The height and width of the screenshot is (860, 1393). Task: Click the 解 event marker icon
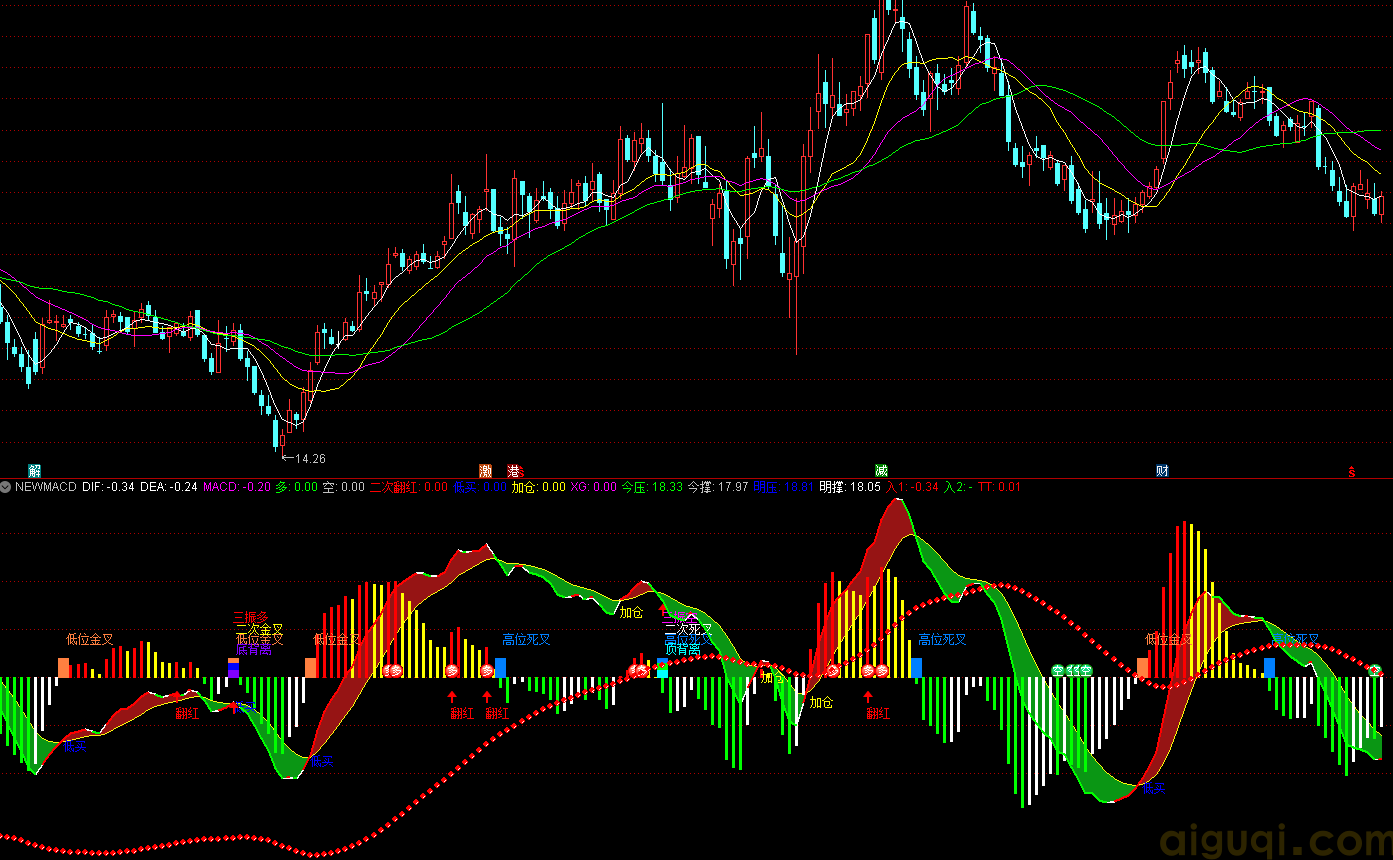point(35,471)
